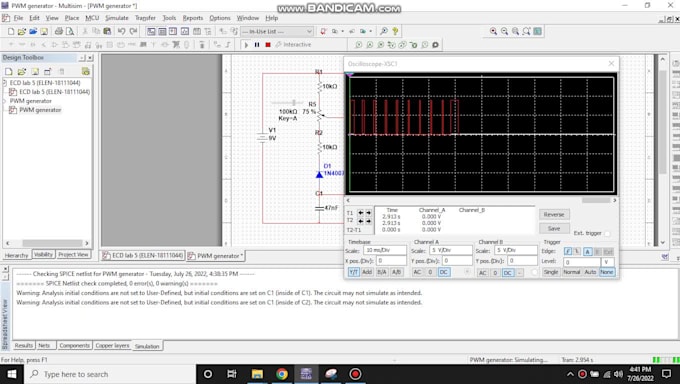Move cursor T2 left with arrow button
The width and height of the screenshot is (680, 384).
pos(360,221)
